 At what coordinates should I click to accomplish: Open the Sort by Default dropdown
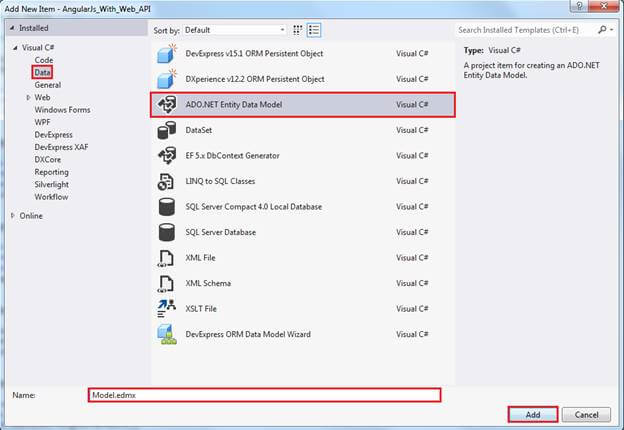[x=234, y=30]
